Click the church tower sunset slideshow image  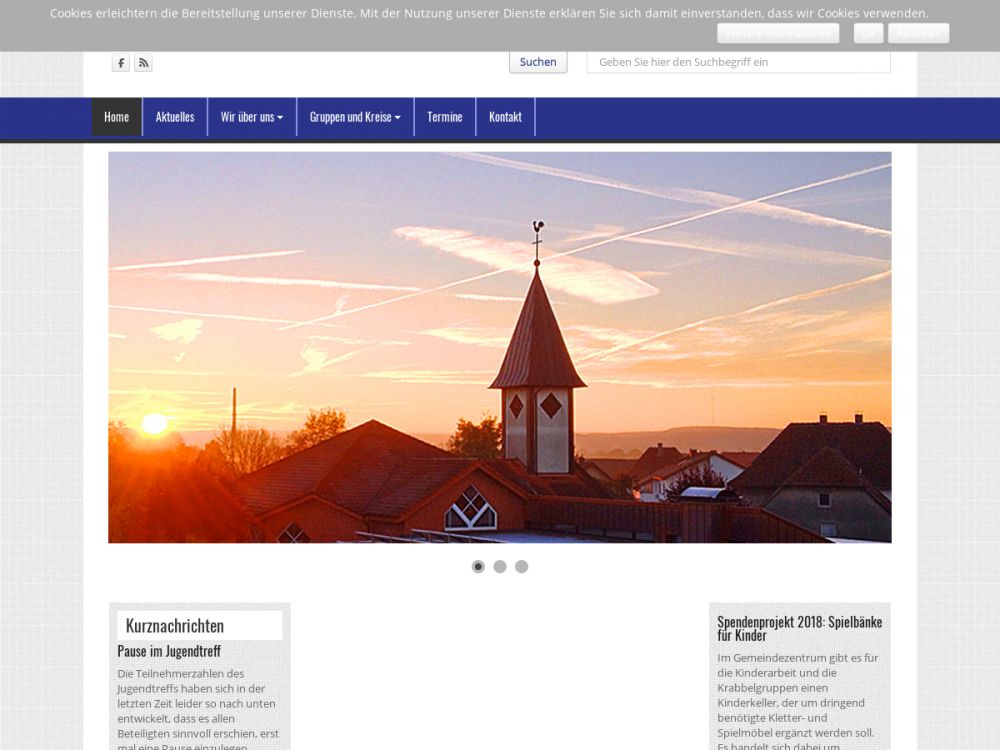tap(499, 347)
